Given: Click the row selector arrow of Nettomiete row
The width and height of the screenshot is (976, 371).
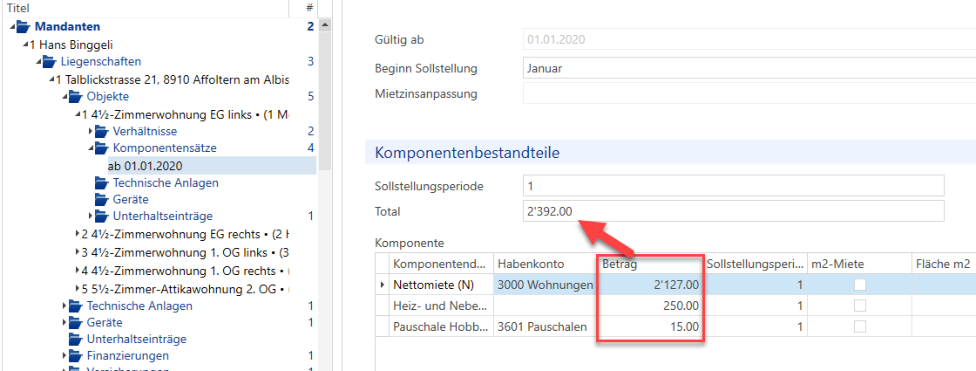Looking at the screenshot, I should (x=382, y=285).
